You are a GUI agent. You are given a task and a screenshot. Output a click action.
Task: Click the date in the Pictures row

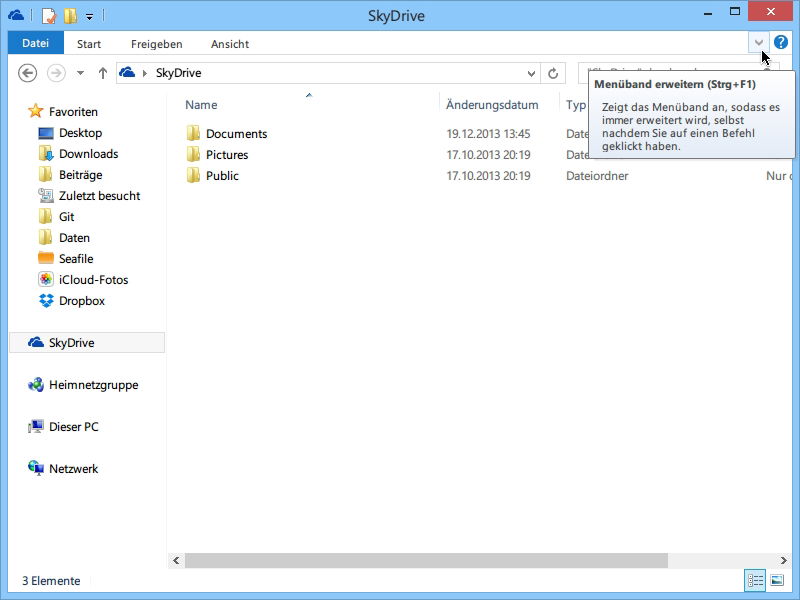pyautogui.click(x=488, y=155)
